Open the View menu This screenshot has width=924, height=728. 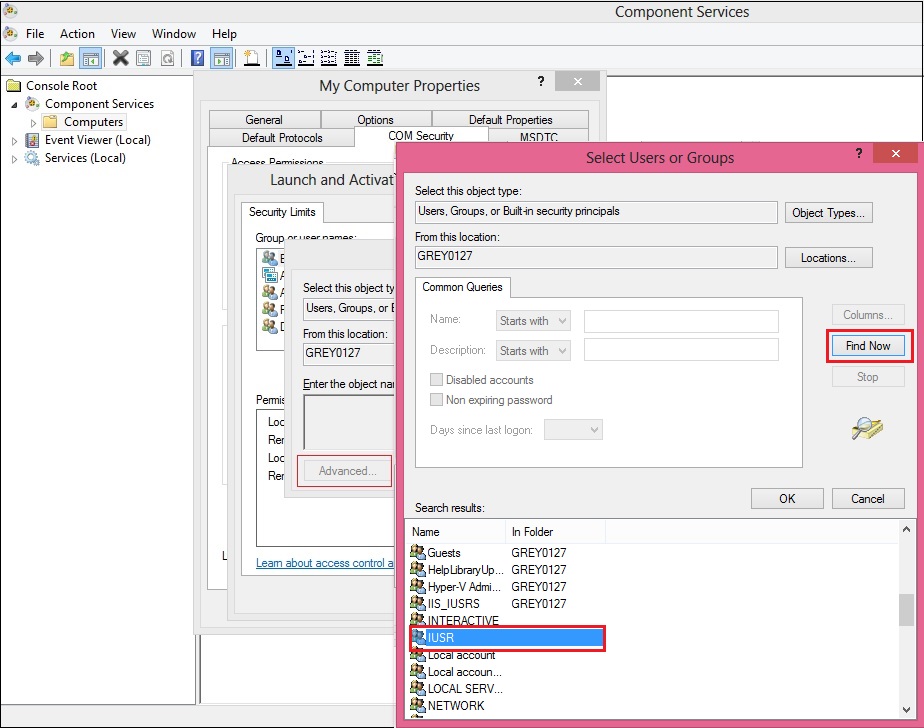click(x=123, y=34)
